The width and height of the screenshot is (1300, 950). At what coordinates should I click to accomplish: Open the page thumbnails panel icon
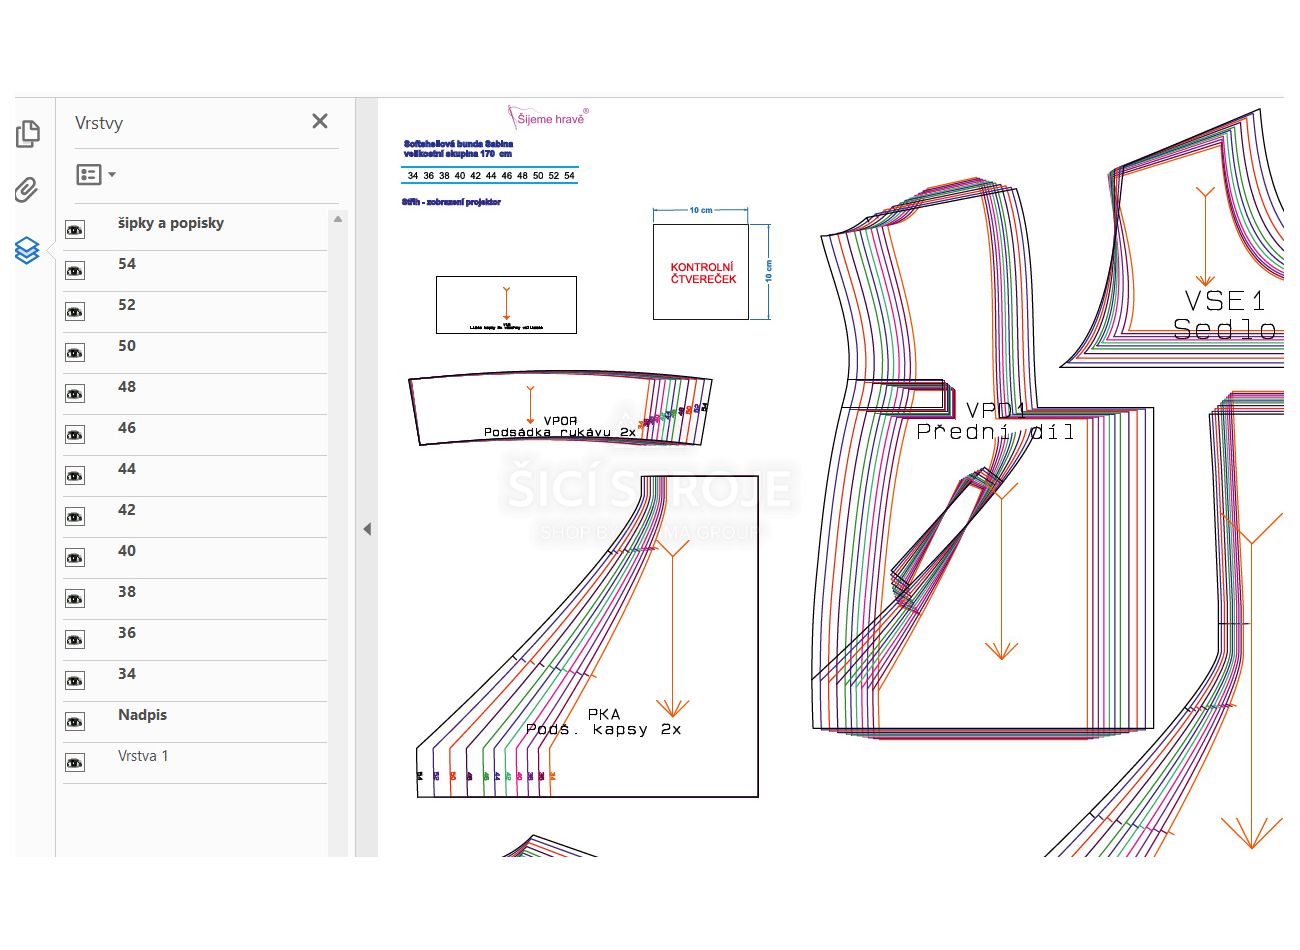(x=28, y=134)
